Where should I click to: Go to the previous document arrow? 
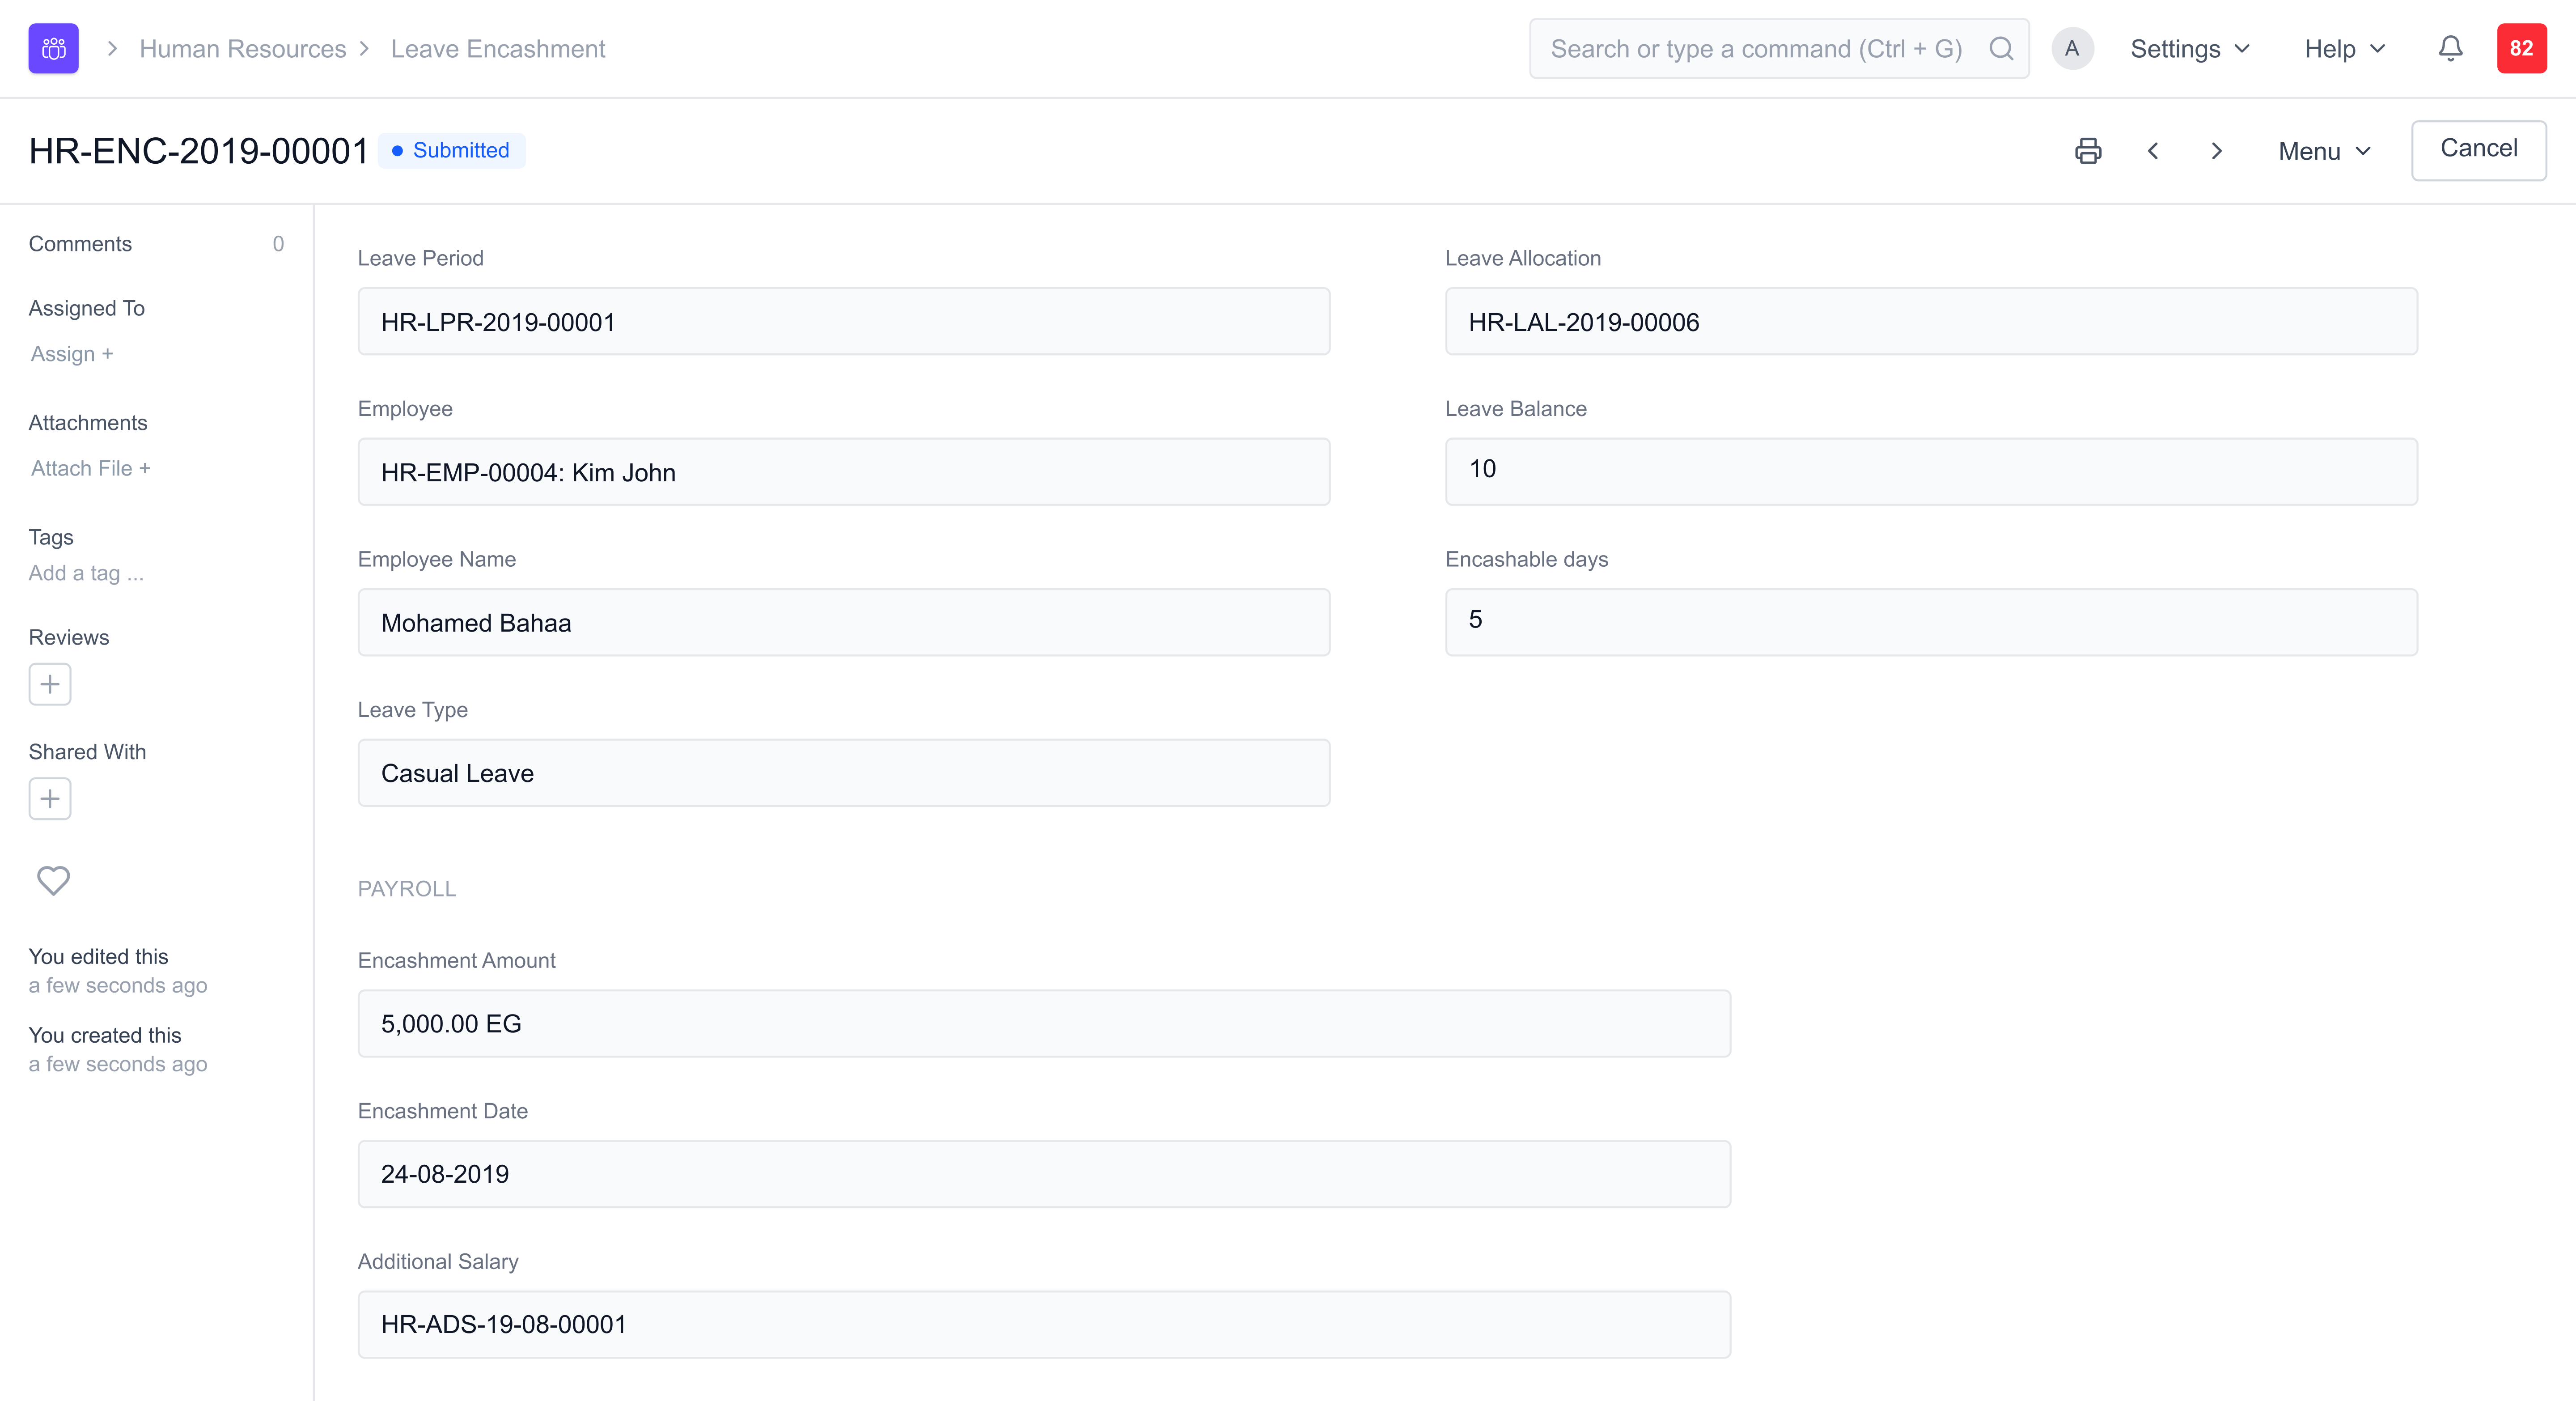pyautogui.click(x=2153, y=151)
